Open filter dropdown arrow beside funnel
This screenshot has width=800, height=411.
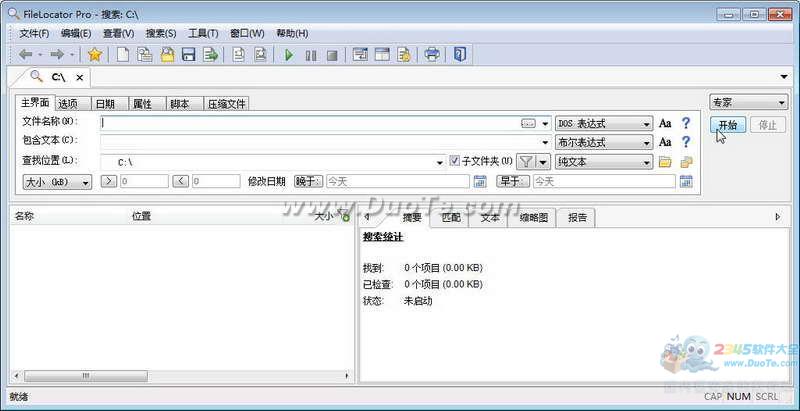point(543,162)
